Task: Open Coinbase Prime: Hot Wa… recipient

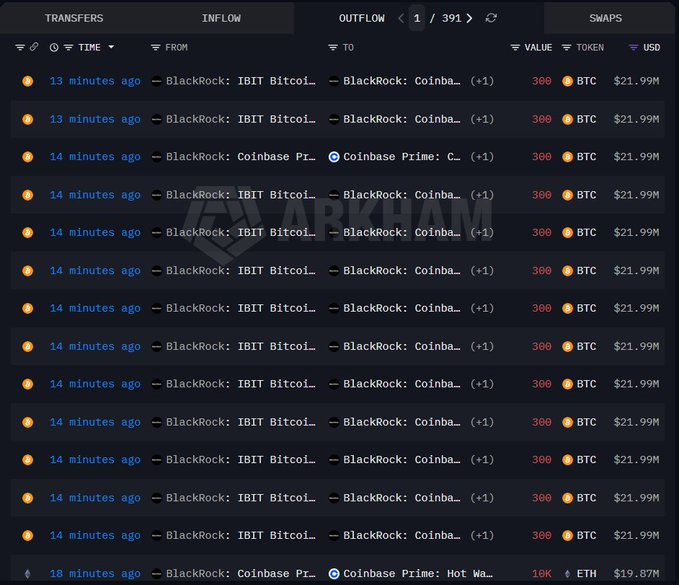Action: click(418, 574)
